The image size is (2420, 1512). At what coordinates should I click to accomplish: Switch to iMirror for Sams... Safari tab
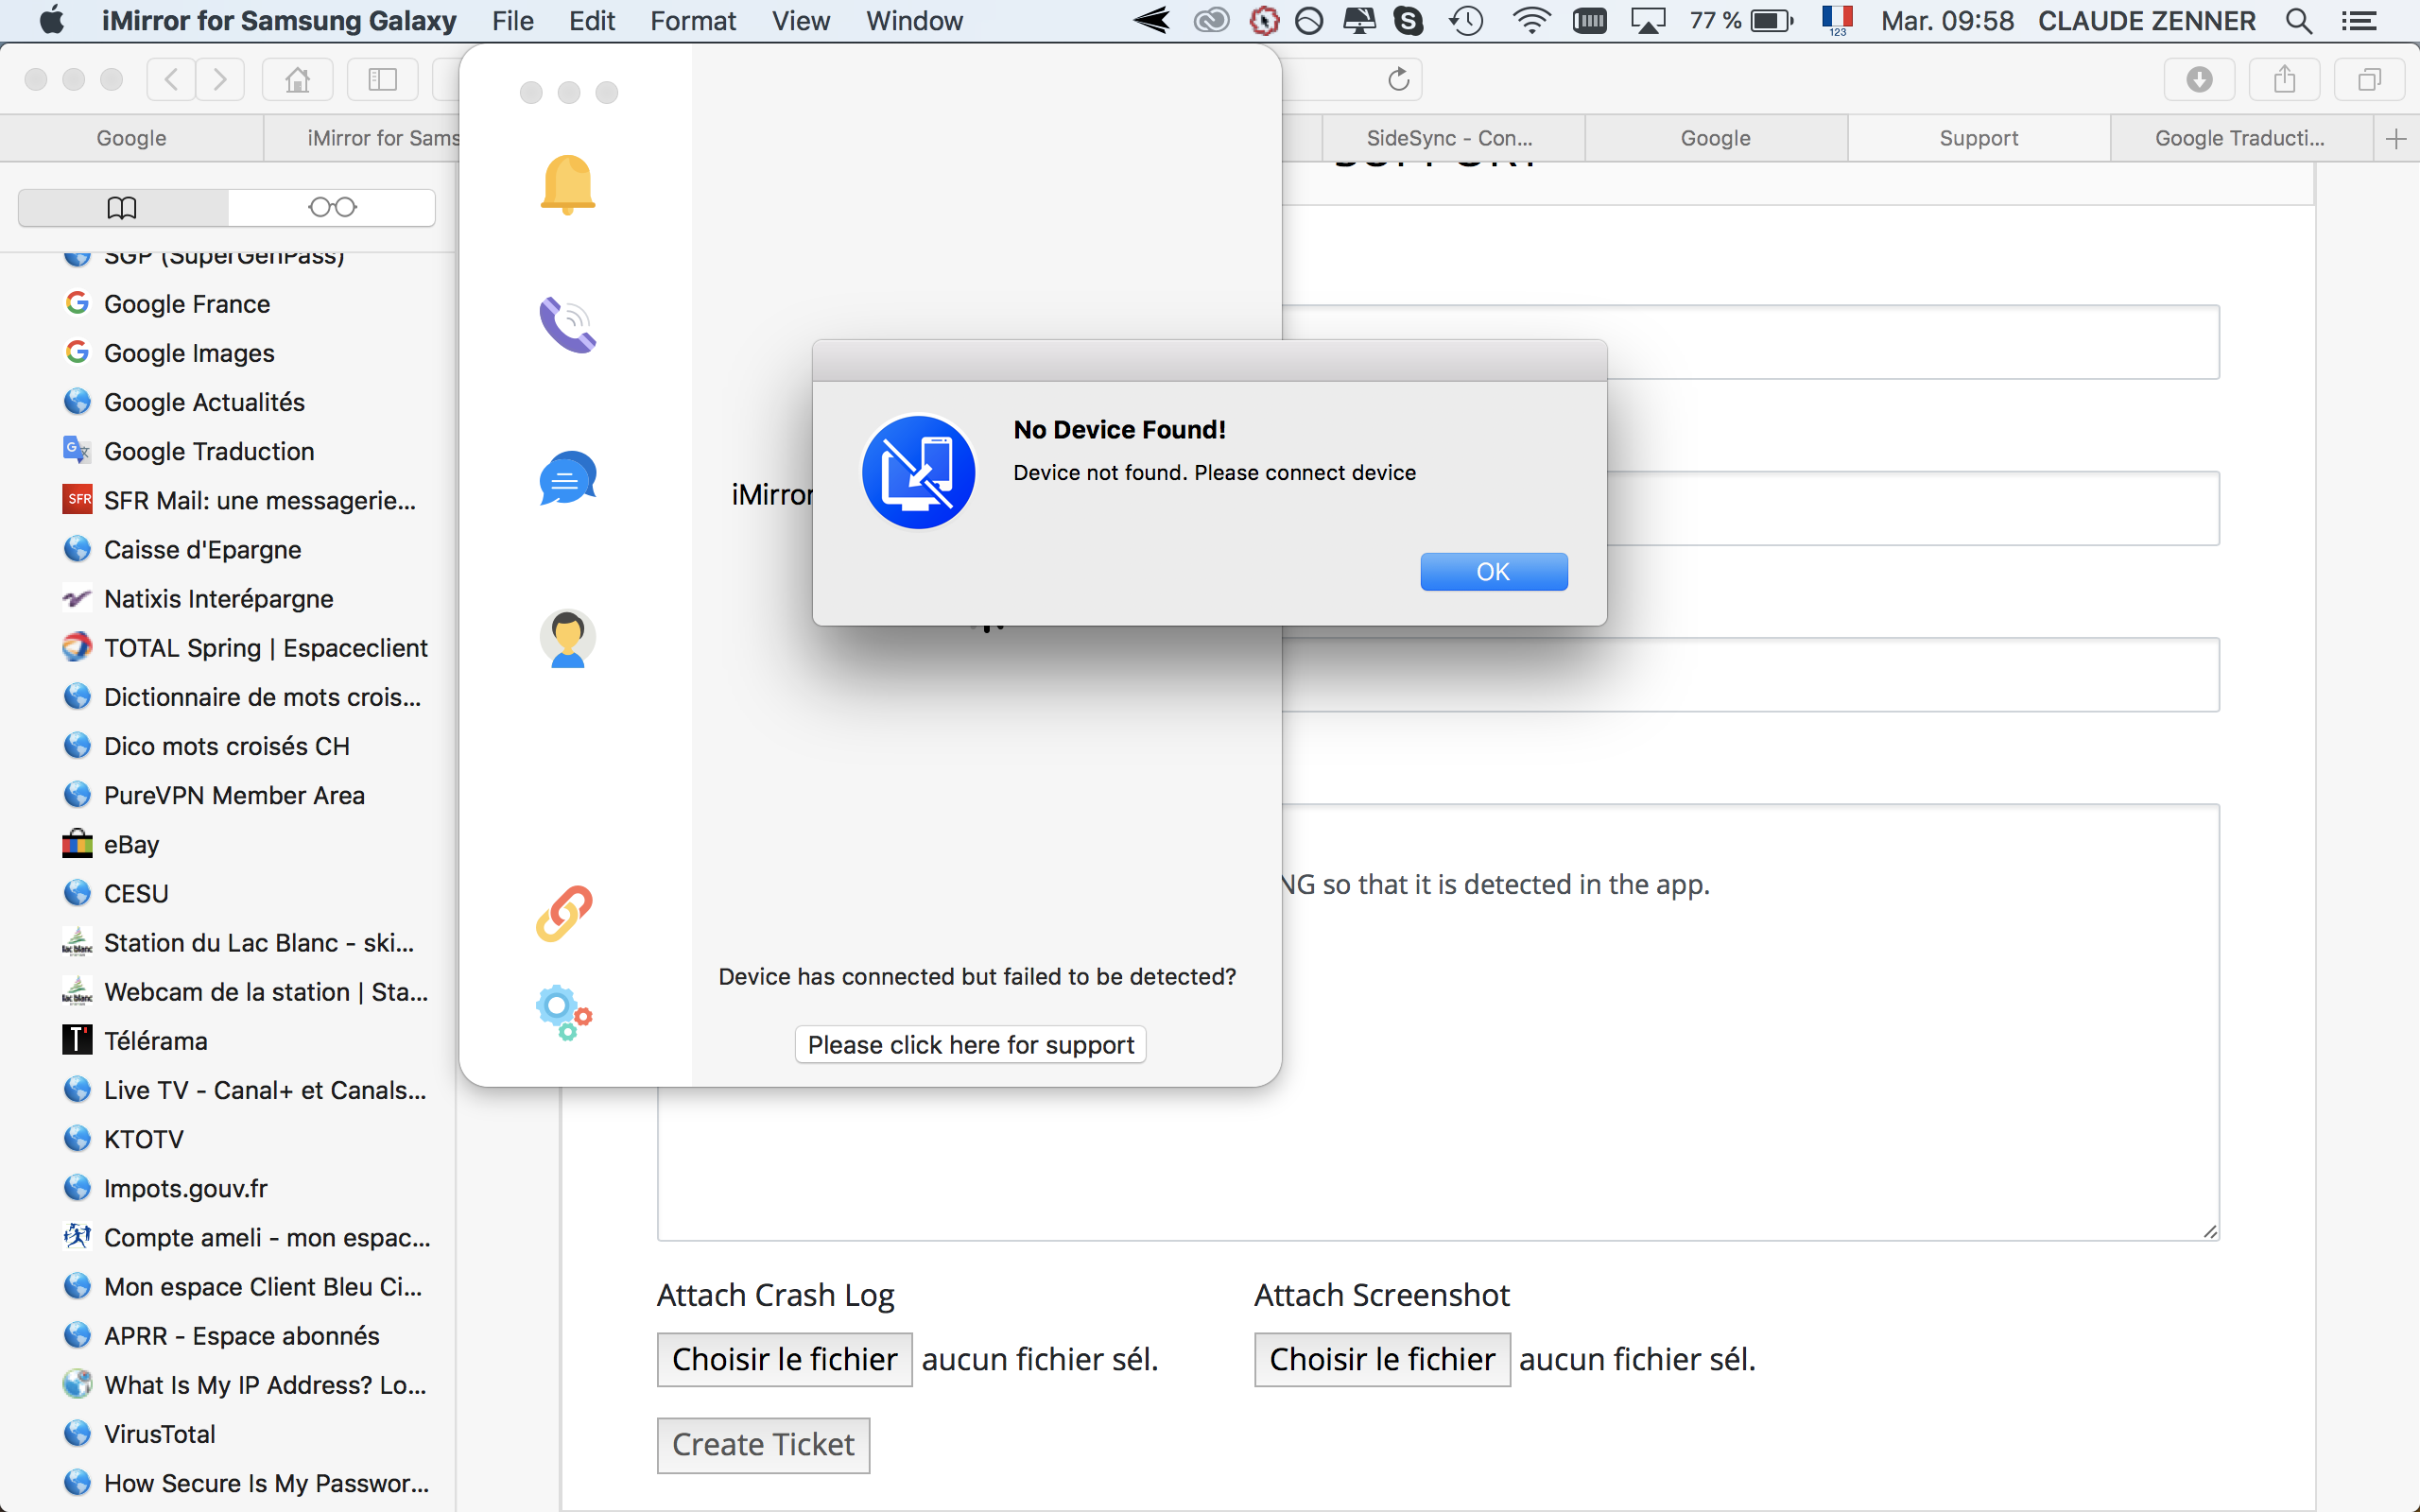click(362, 138)
